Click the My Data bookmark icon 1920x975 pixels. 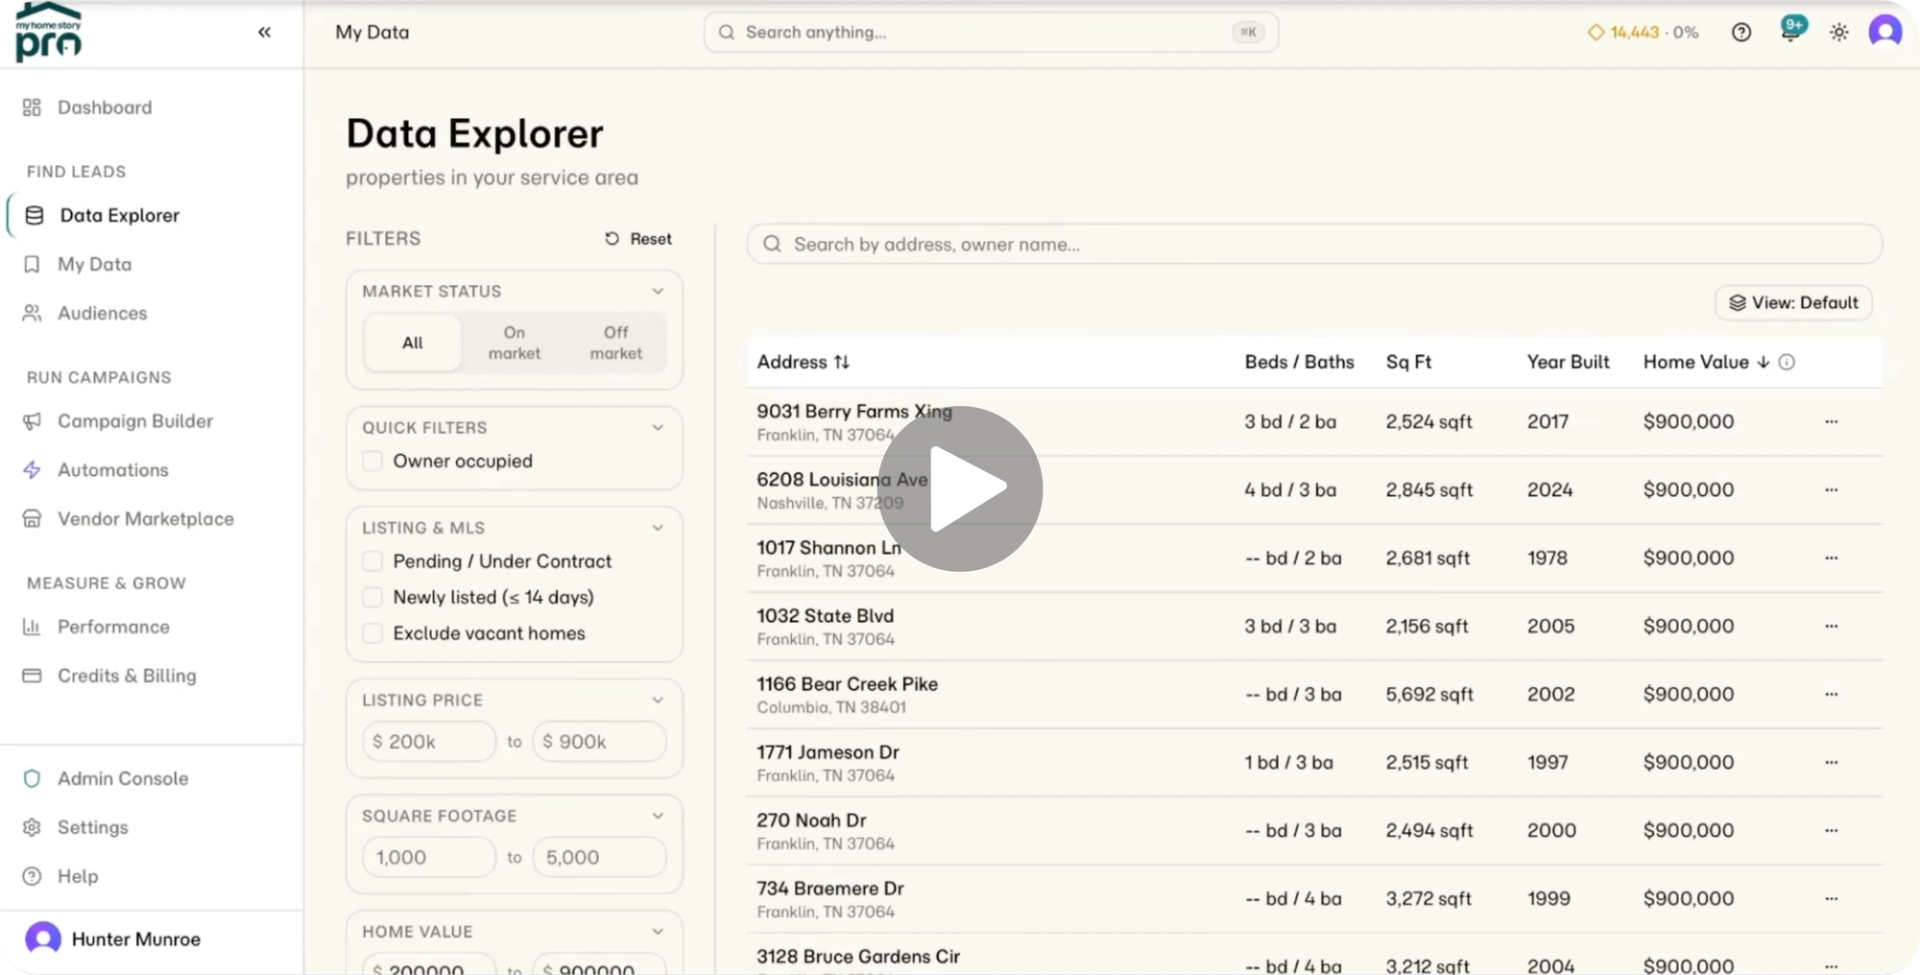tap(32, 264)
